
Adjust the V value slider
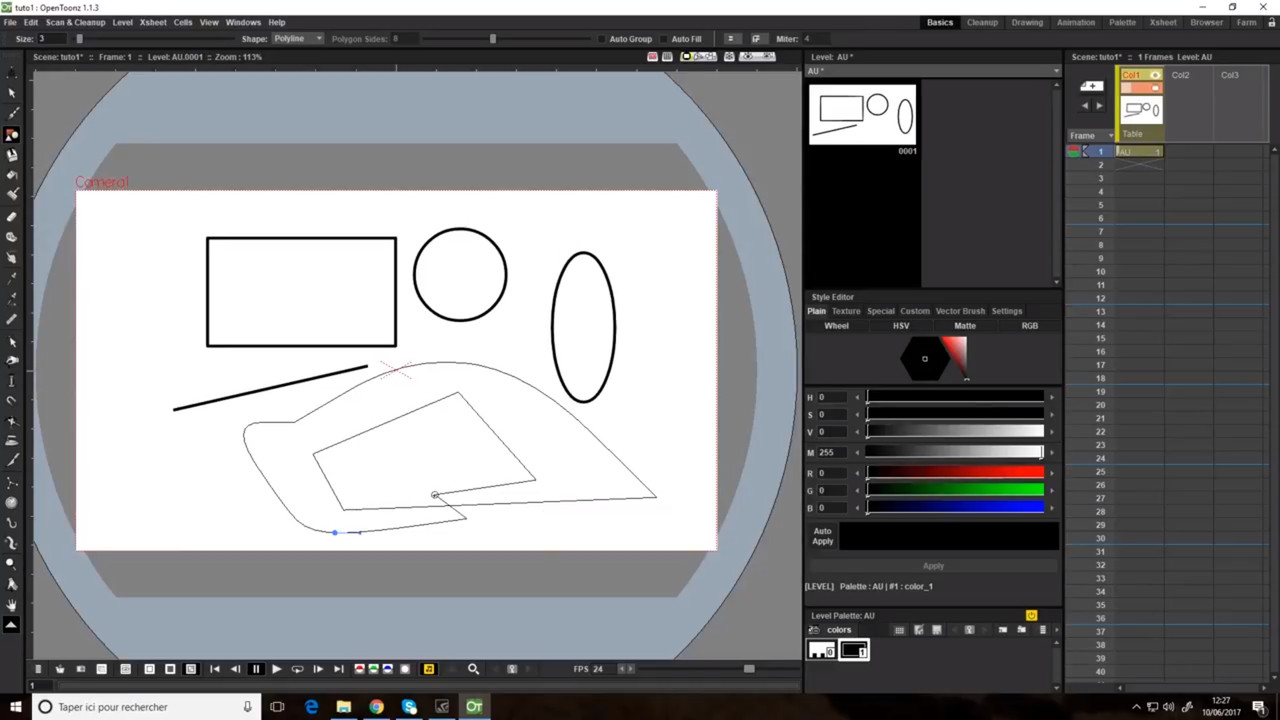[x=955, y=432]
